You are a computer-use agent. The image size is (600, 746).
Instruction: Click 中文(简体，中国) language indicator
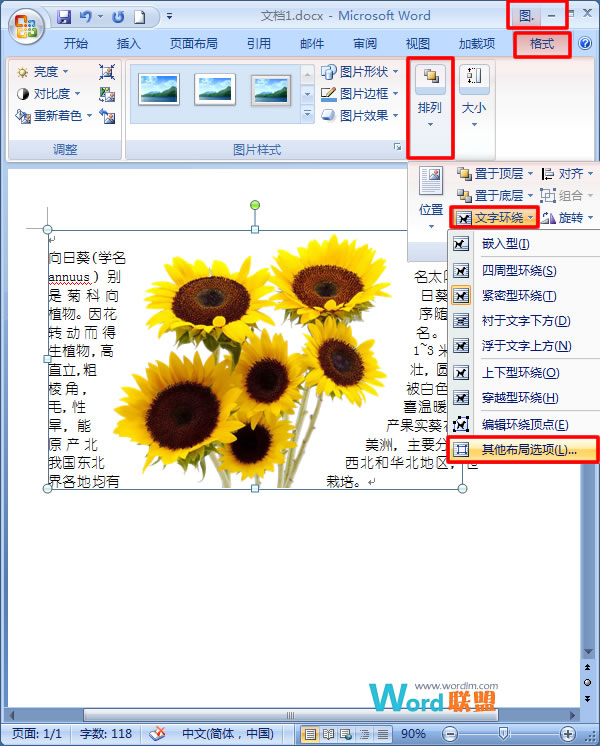pyautogui.click(x=228, y=734)
